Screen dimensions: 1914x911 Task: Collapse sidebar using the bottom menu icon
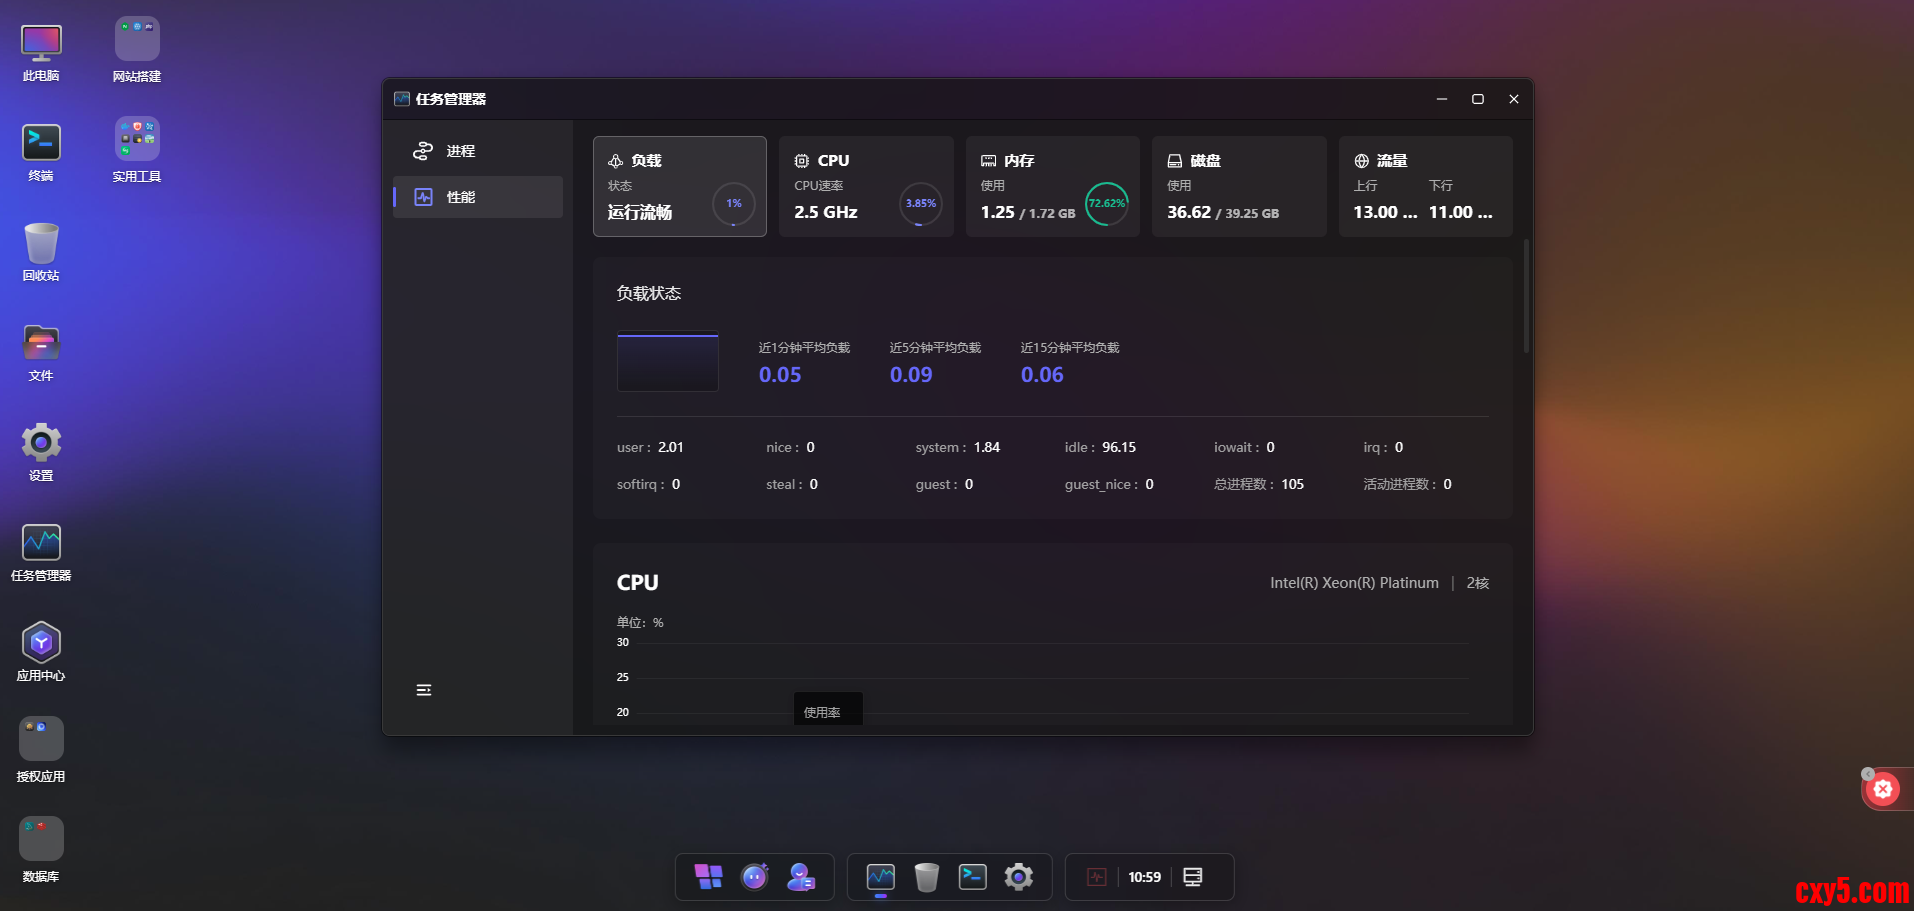point(424,690)
